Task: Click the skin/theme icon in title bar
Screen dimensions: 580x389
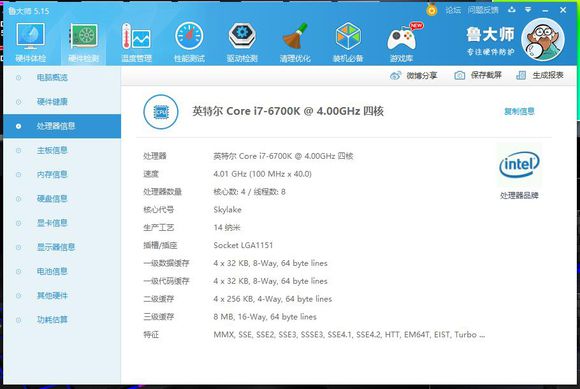Action: (x=512, y=10)
